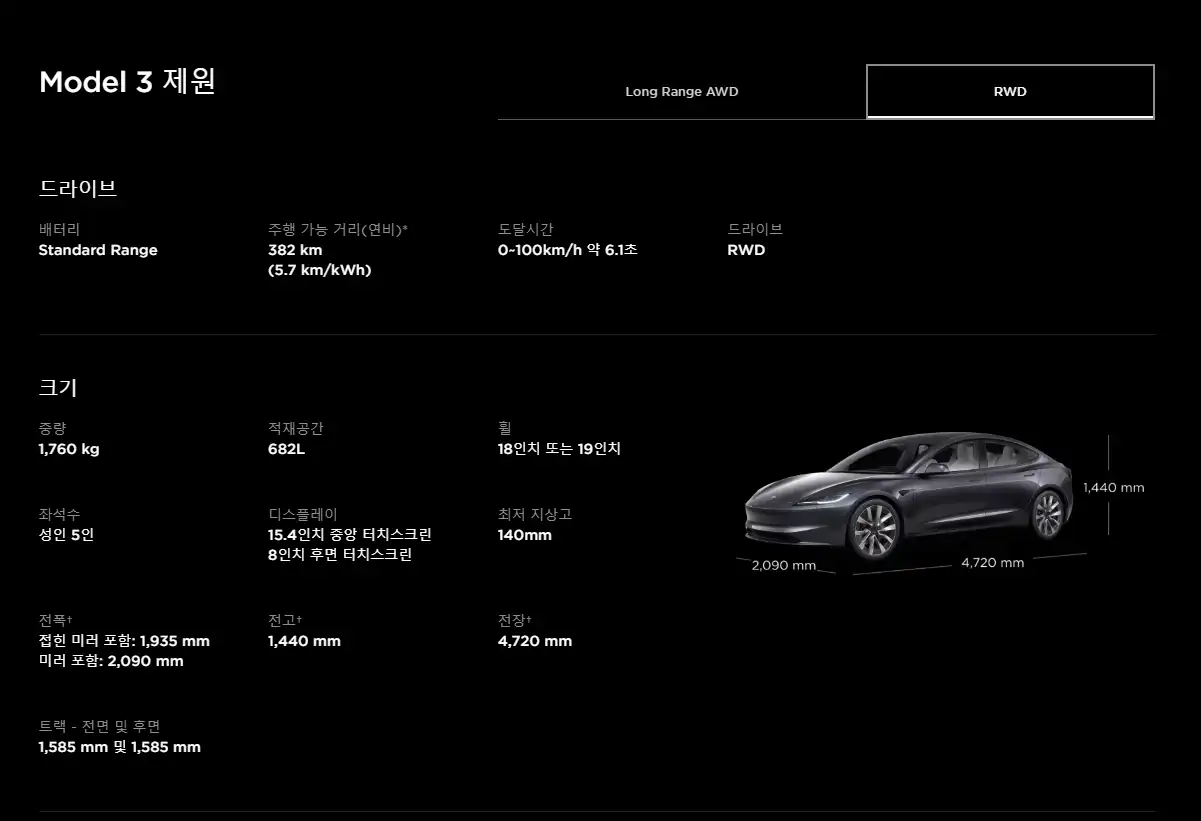Click the '최저 지상고' label
This screenshot has height=821, width=1201.
pos(535,514)
